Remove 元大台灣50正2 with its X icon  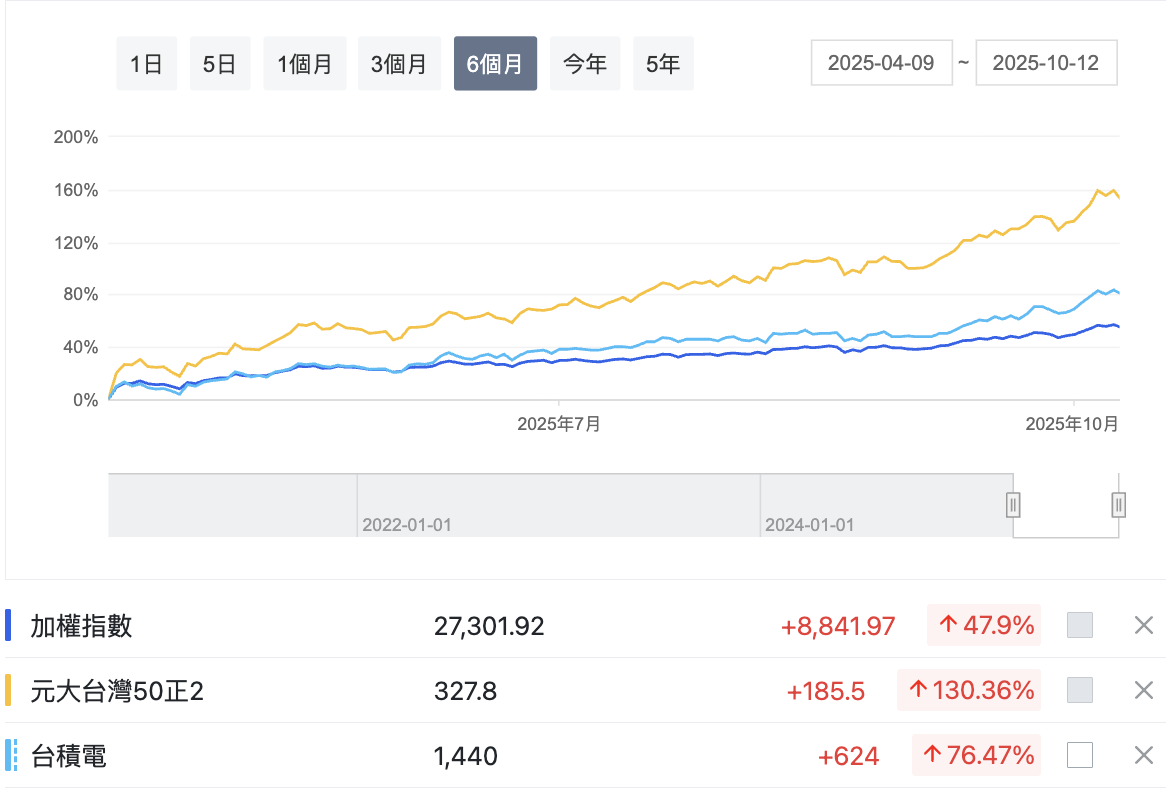(x=1144, y=690)
